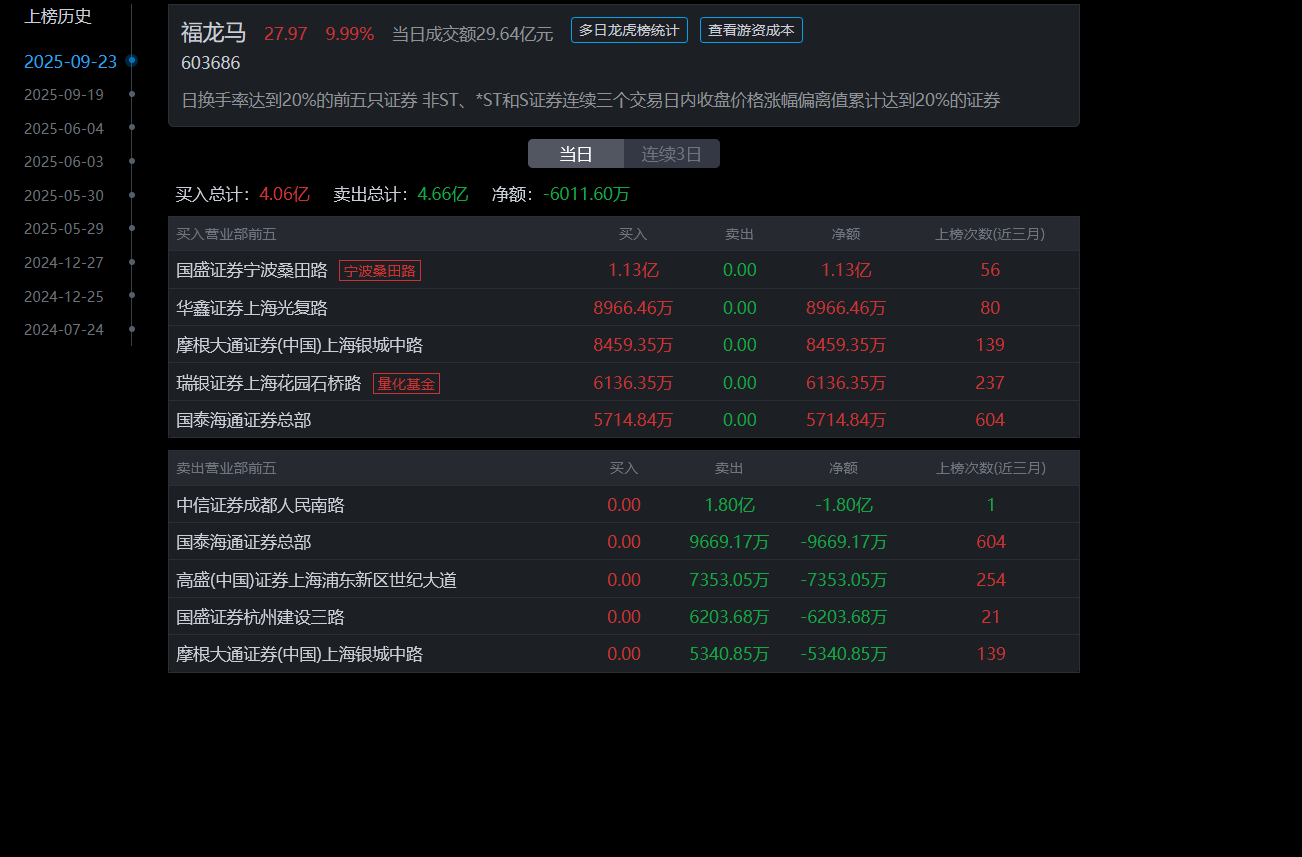Click net amount -6203.68万
The image size is (1302, 857).
pos(844,617)
